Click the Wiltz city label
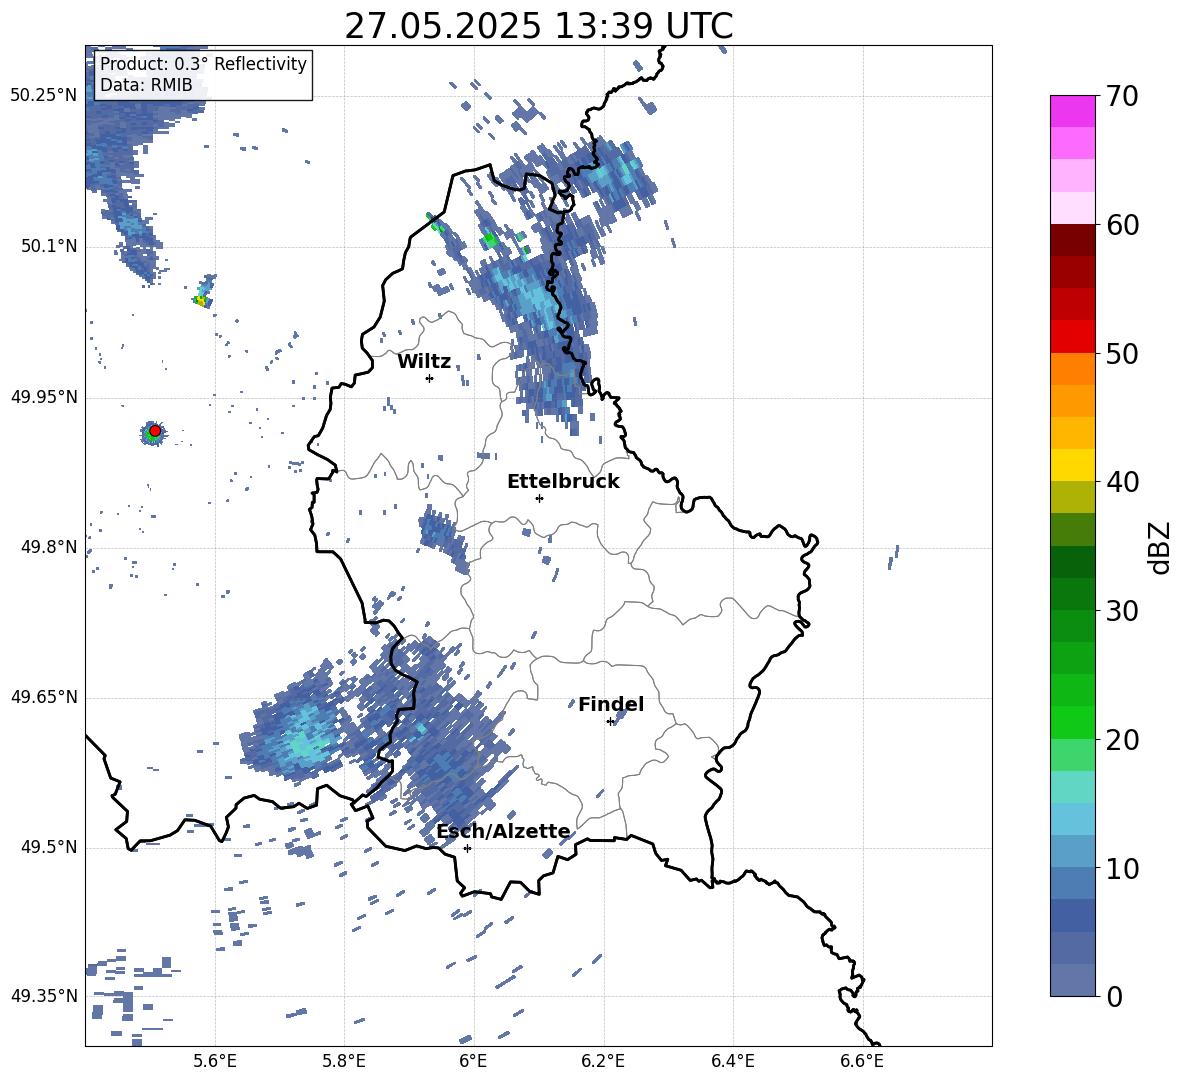 click(424, 362)
